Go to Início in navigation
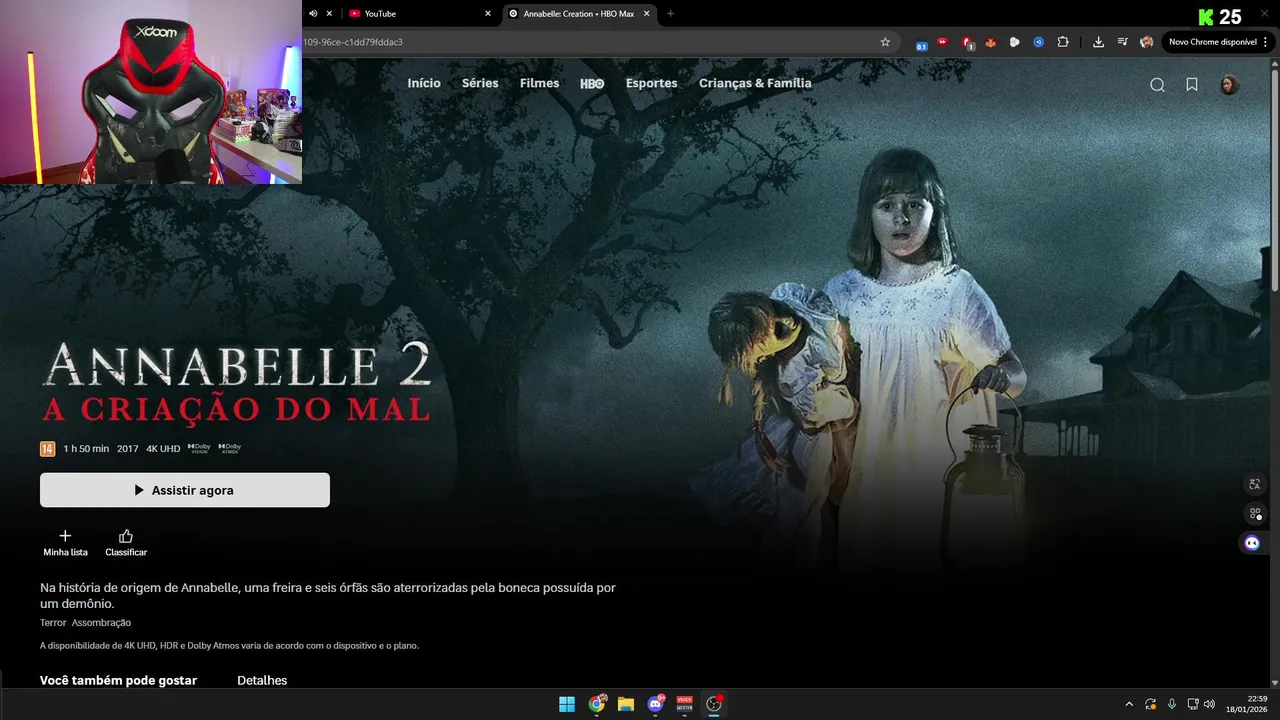Viewport: 1280px width, 720px height. coord(424,83)
